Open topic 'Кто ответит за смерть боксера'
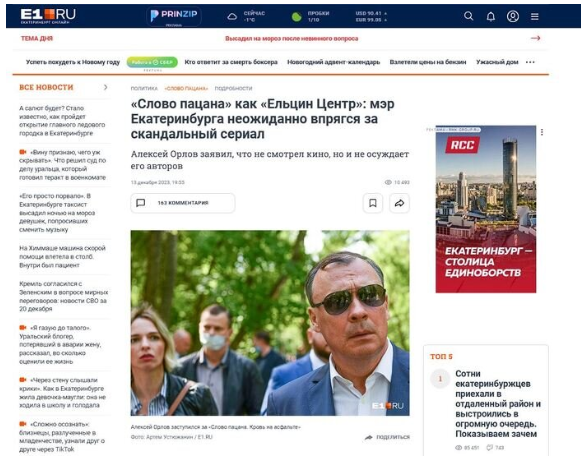The height and width of the screenshot is (470, 581). point(231,62)
